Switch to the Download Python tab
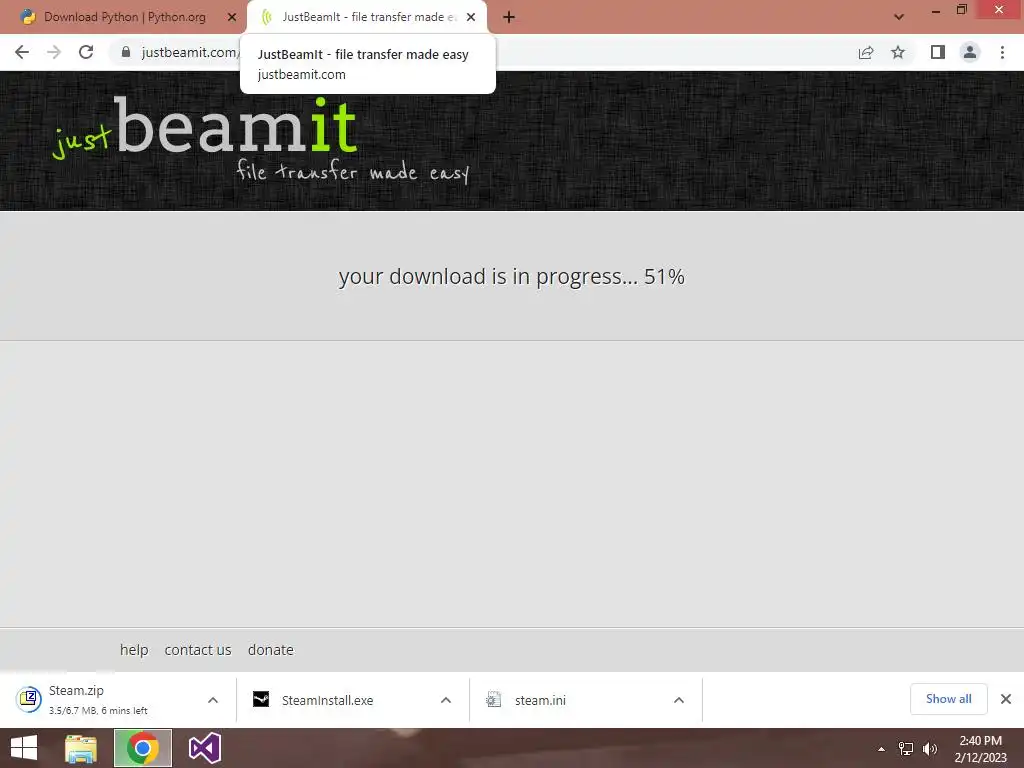Screen dimensions: 1024x768 click(124, 17)
